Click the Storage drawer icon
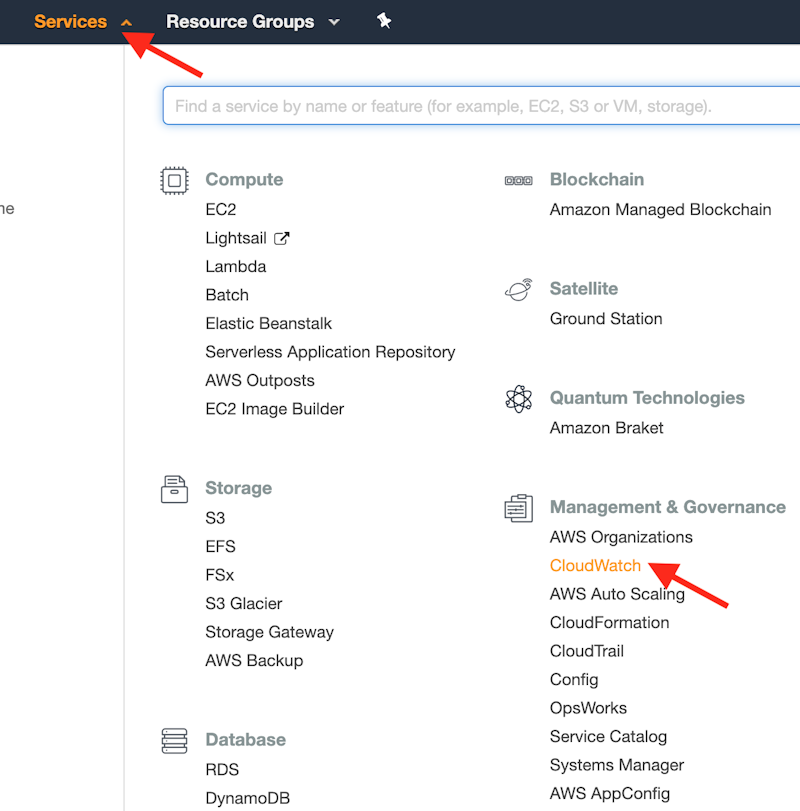The width and height of the screenshot is (800, 811). [x=174, y=489]
